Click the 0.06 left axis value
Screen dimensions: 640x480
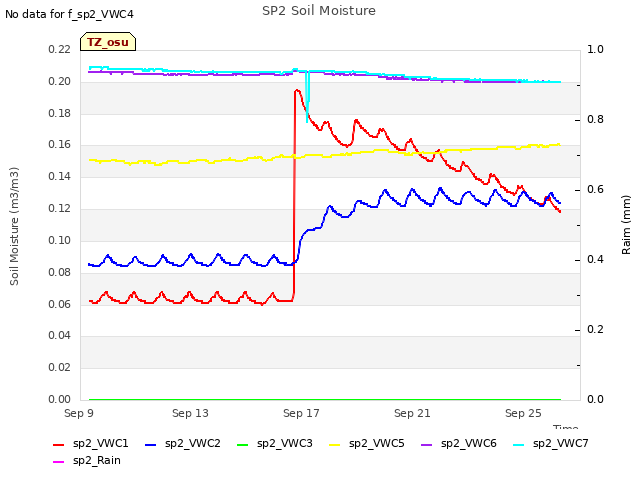point(60,304)
